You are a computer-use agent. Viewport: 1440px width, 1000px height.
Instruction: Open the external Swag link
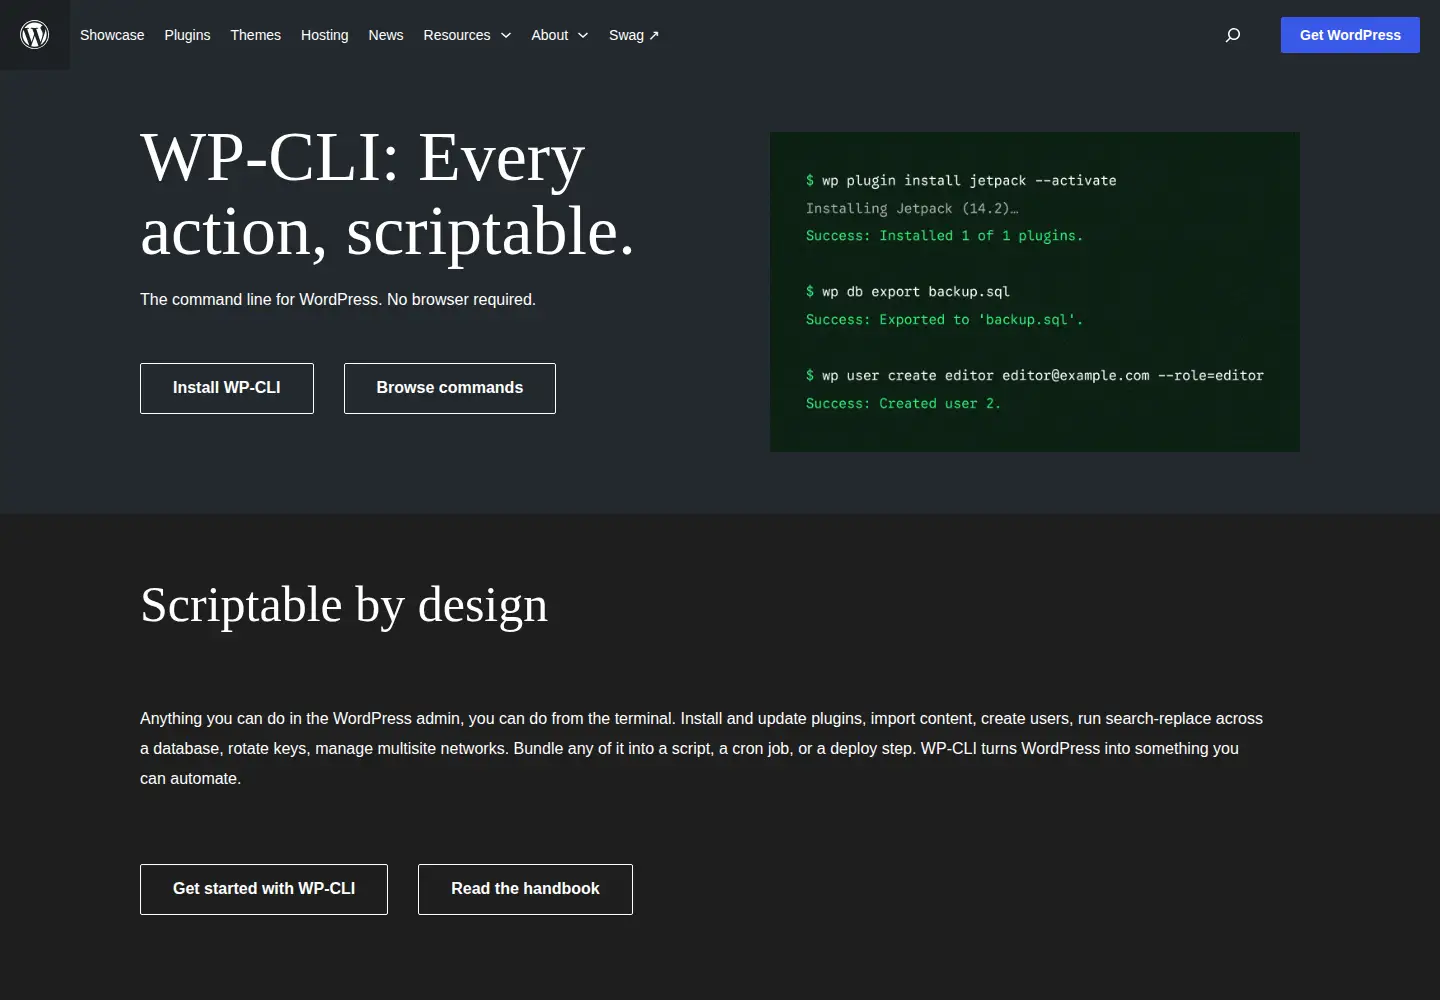pyautogui.click(x=634, y=35)
